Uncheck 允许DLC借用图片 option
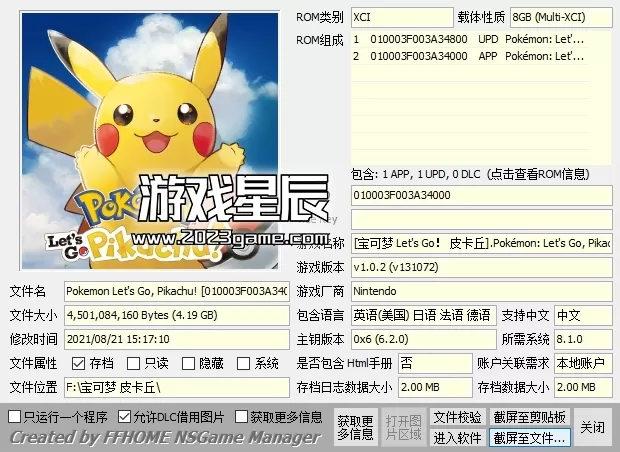The height and width of the screenshot is (452, 620). (124, 416)
